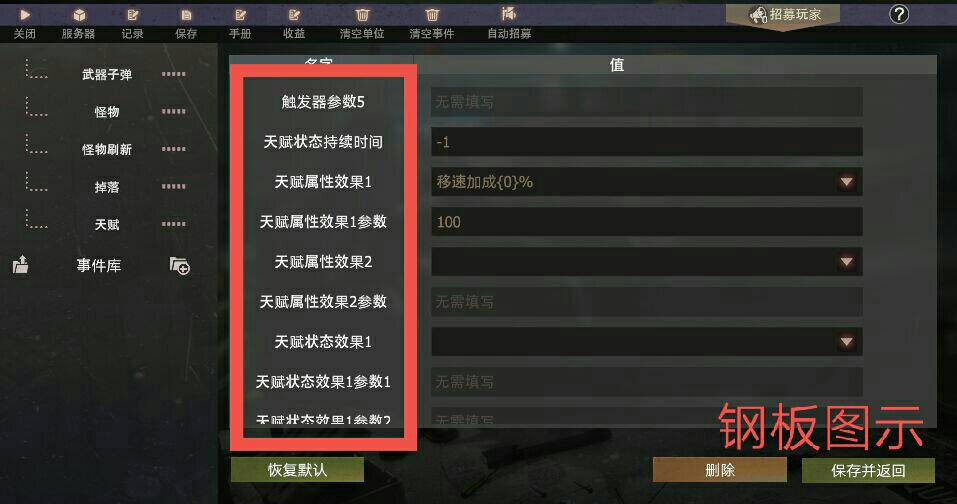Open the 服务器 server icon

click(79, 15)
